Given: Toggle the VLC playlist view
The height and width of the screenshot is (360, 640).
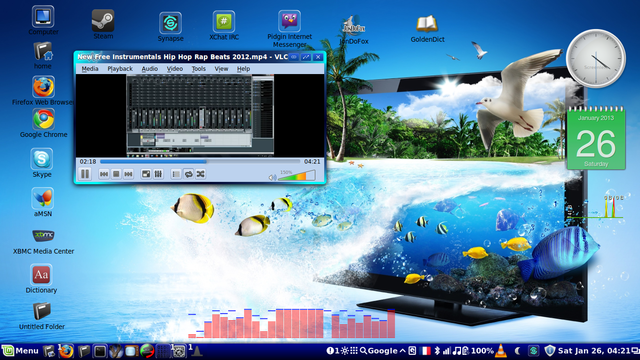Looking at the screenshot, I should click(176, 174).
